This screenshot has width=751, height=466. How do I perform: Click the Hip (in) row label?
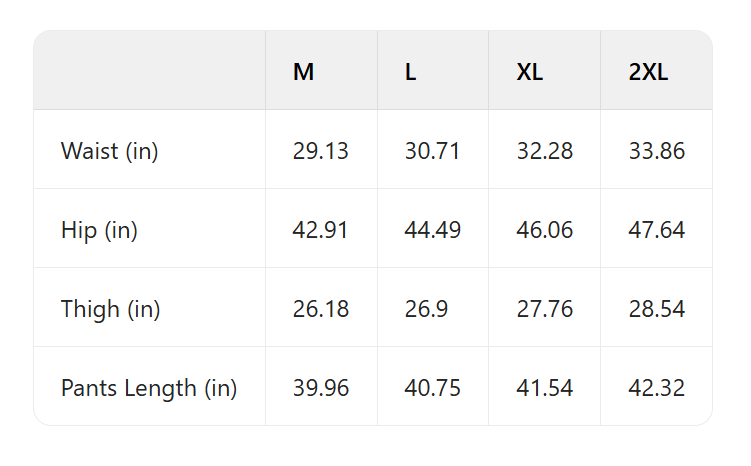tap(99, 230)
